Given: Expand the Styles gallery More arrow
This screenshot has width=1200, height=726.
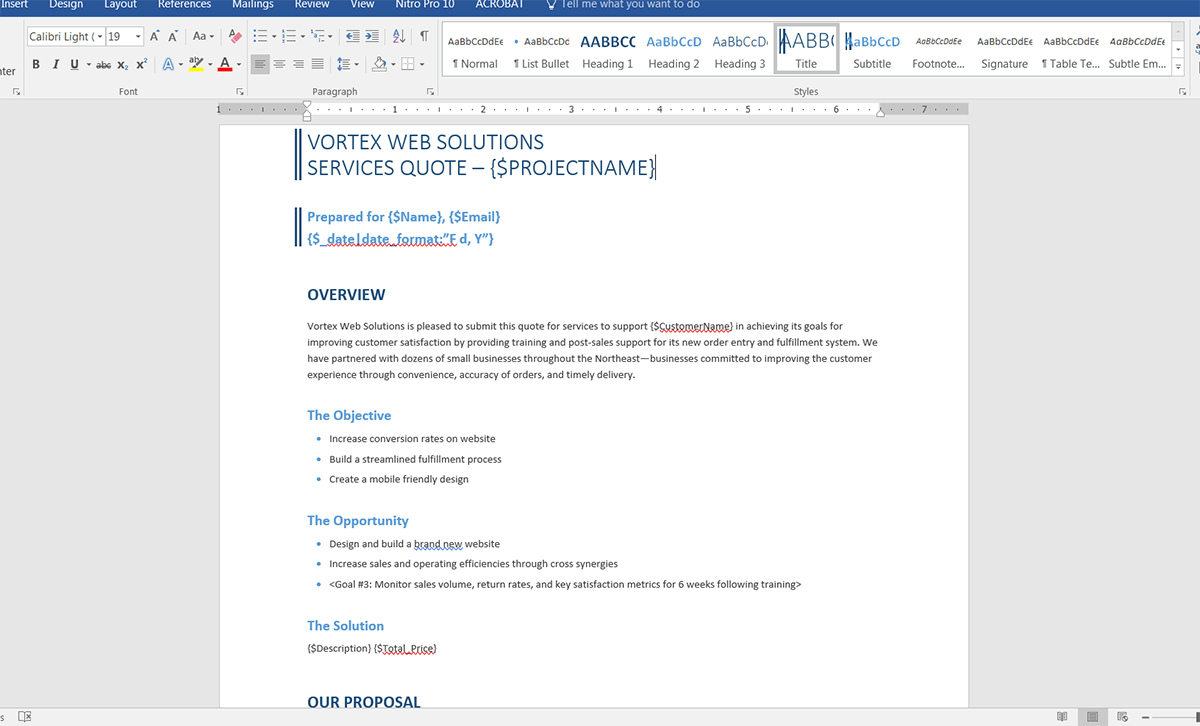Looking at the screenshot, I should point(1179,69).
